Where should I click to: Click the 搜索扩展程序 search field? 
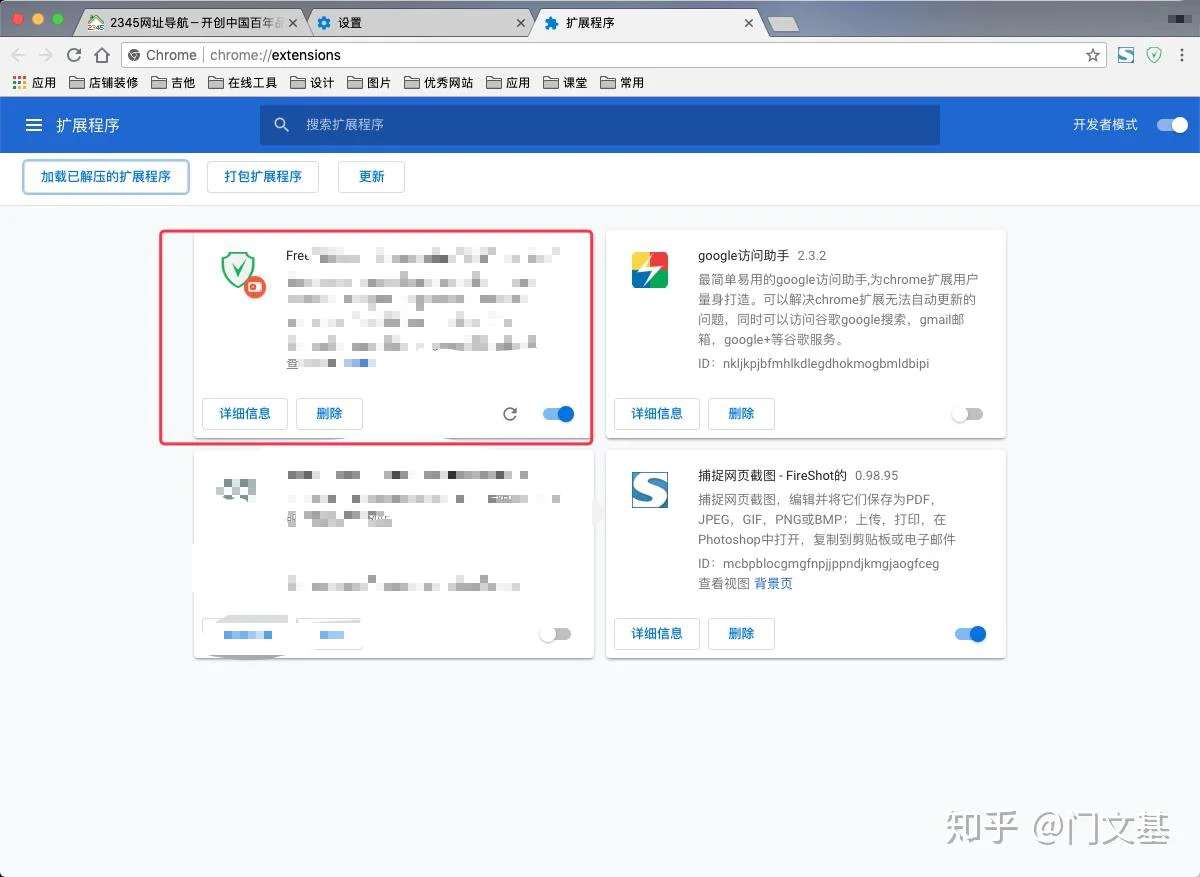600,125
